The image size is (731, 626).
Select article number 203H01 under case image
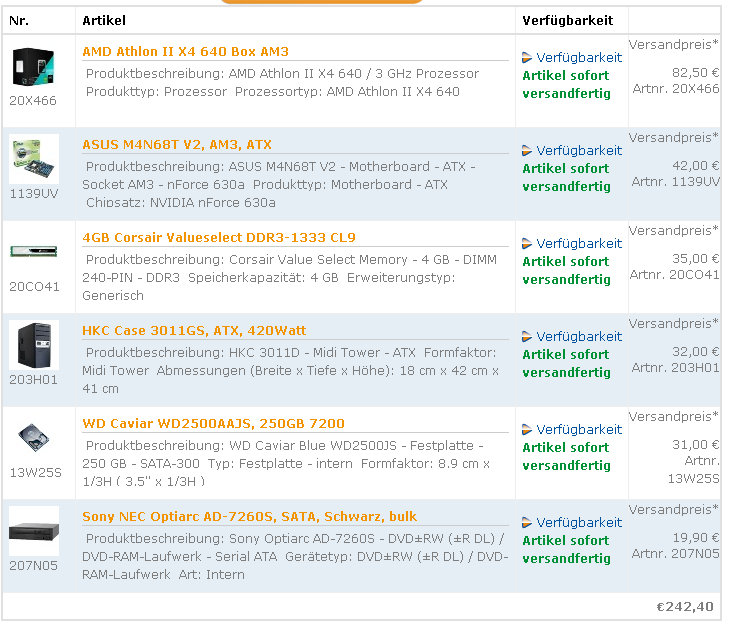(34, 379)
